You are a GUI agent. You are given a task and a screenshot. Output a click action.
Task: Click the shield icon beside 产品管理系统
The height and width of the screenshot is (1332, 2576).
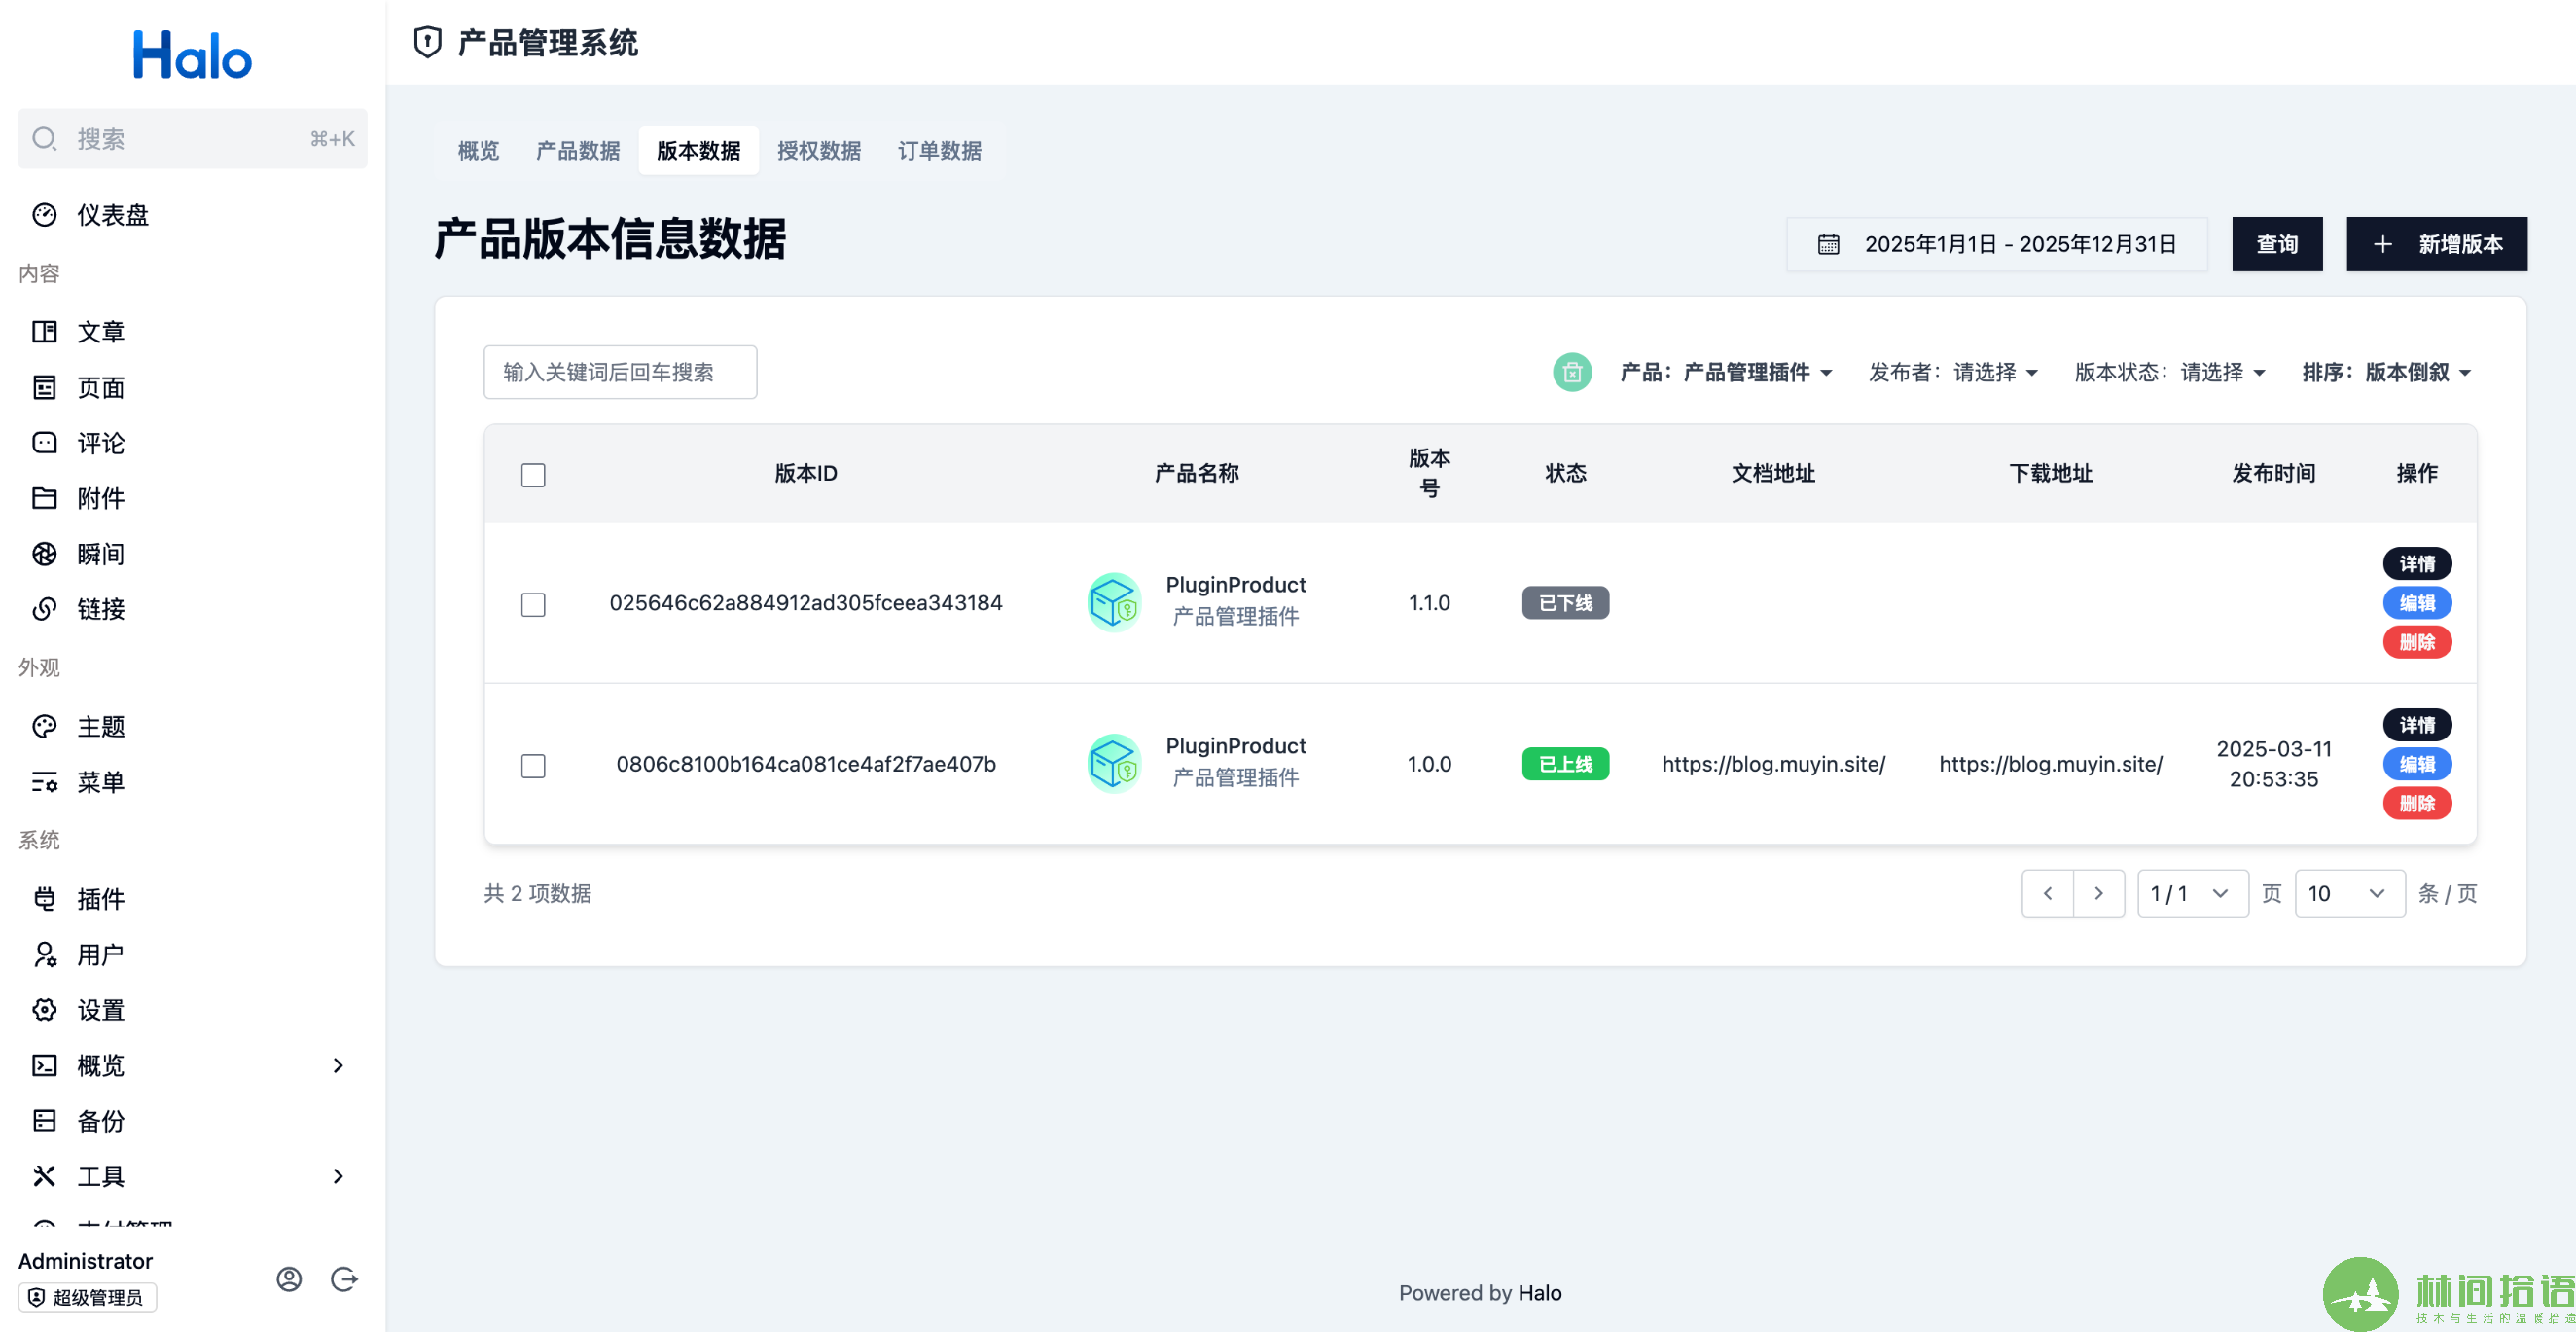click(x=427, y=42)
